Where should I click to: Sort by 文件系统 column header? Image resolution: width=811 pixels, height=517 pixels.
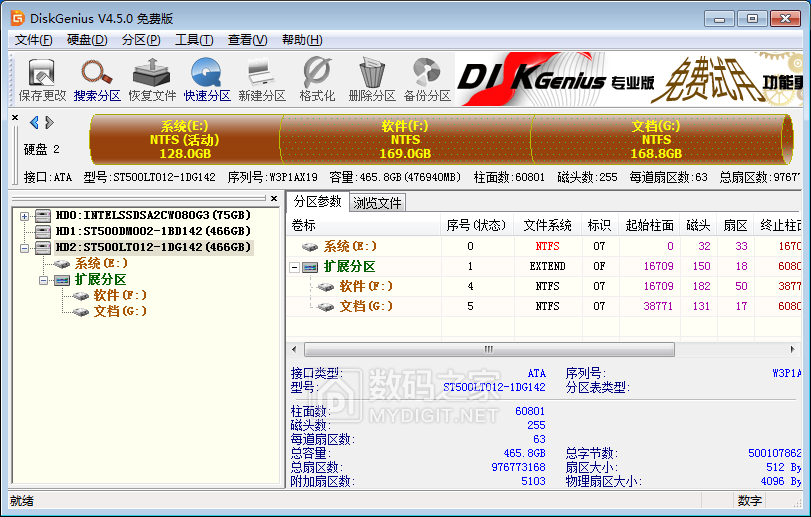548,225
